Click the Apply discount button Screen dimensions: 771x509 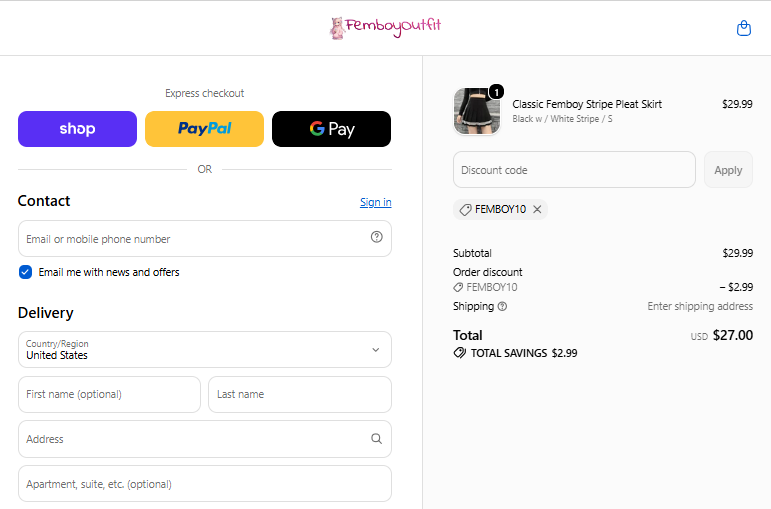(728, 170)
